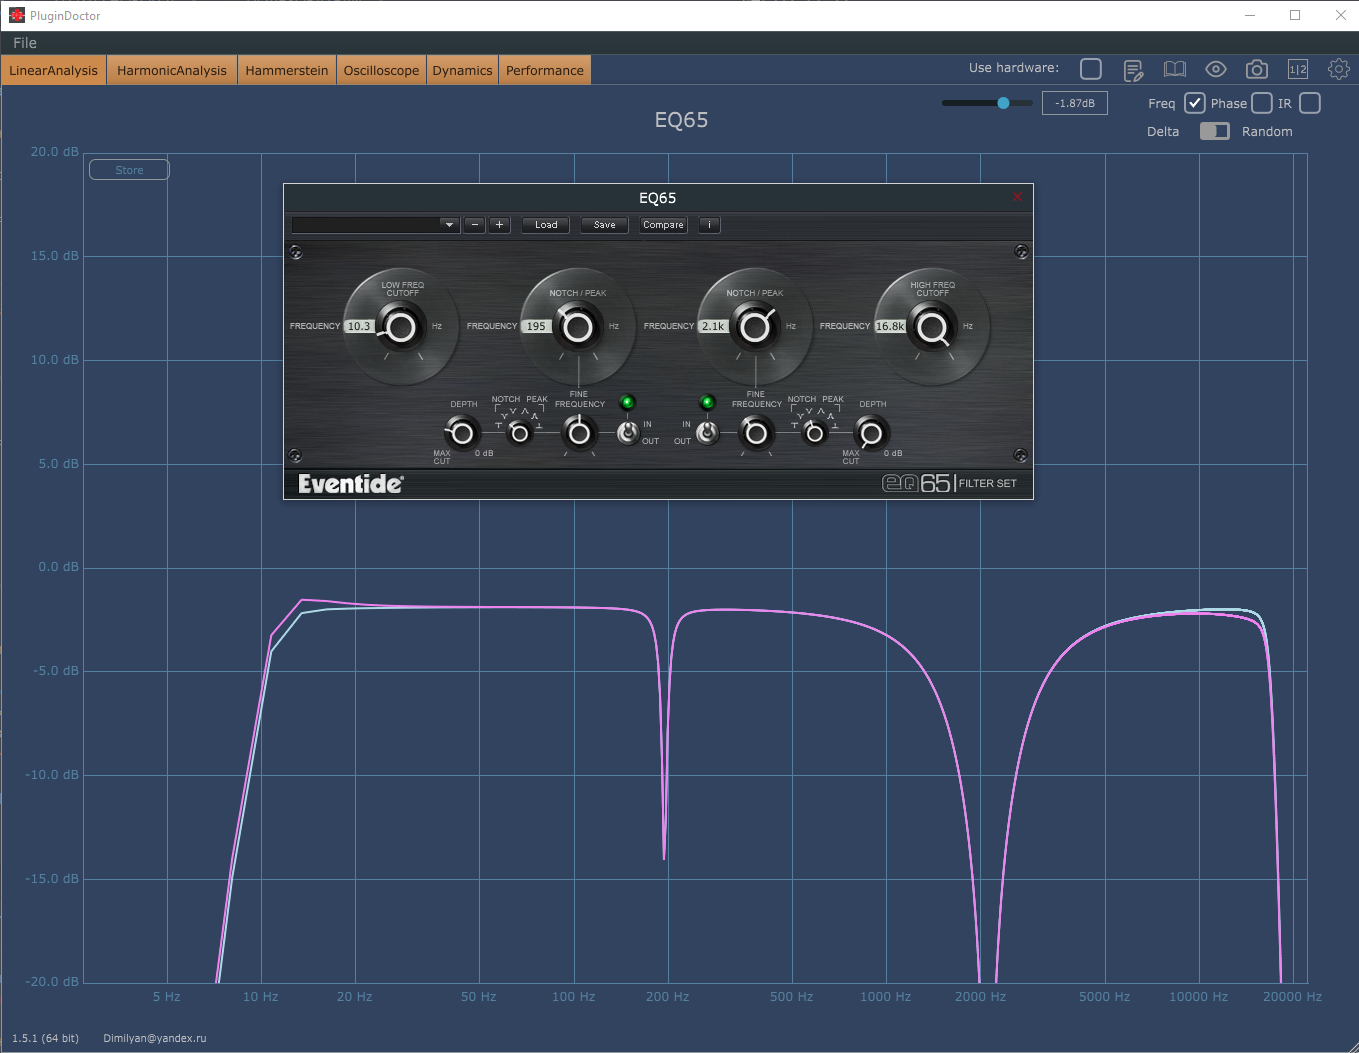Screen dimensions: 1359x1053
Task: Click the right band green LED
Action: [707, 403]
